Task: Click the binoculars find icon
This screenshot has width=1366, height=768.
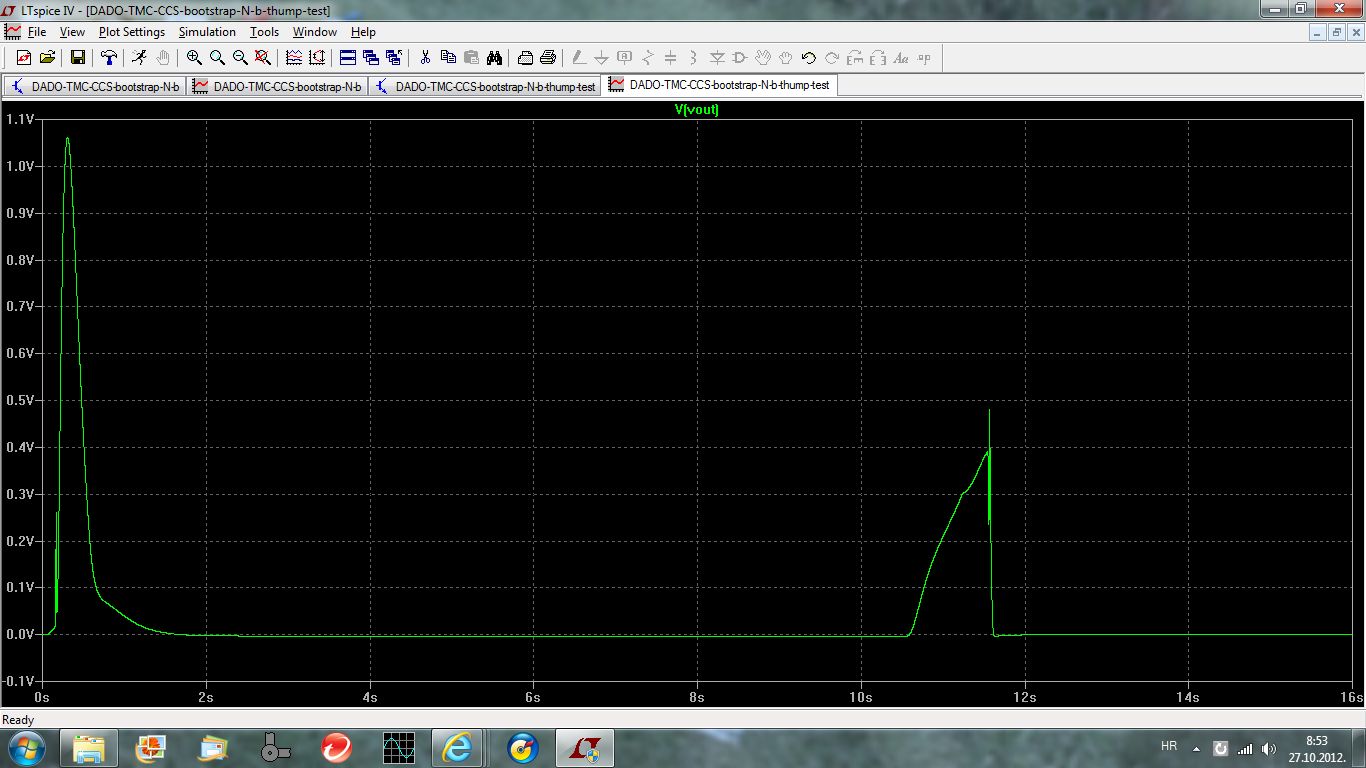Action: pyautogui.click(x=494, y=58)
